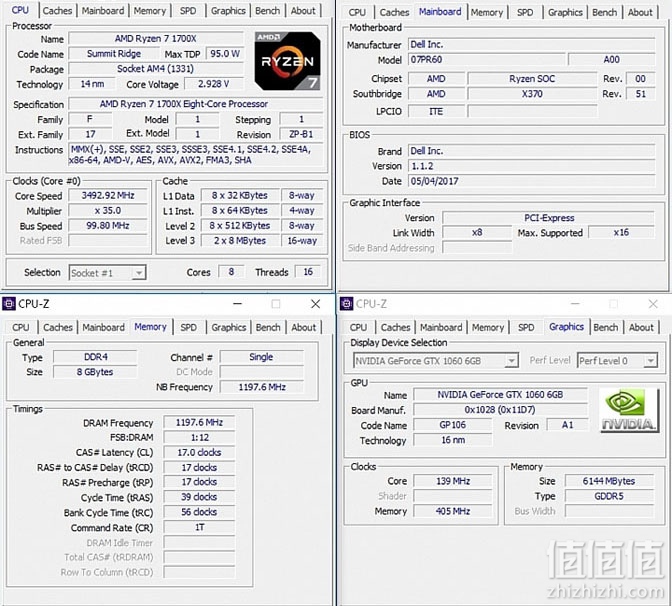Click the DRAM Frequency value 1197.6 MHz
The image size is (672, 606).
[199, 422]
